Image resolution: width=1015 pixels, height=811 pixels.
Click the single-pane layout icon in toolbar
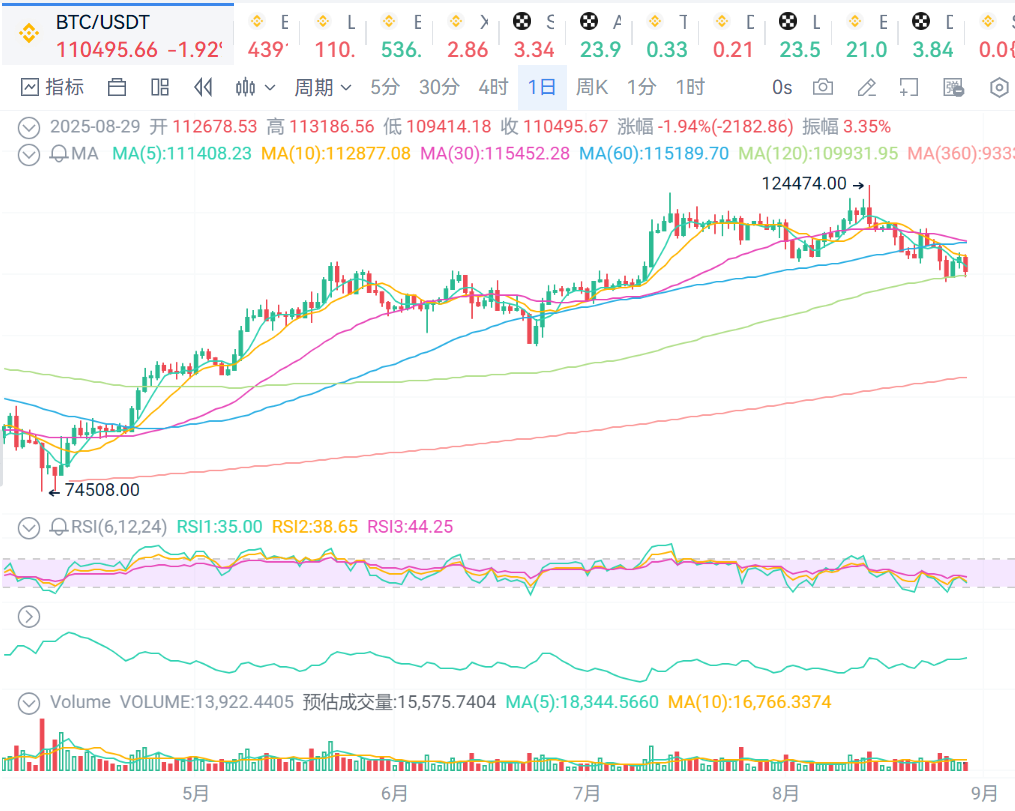[x=117, y=87]
